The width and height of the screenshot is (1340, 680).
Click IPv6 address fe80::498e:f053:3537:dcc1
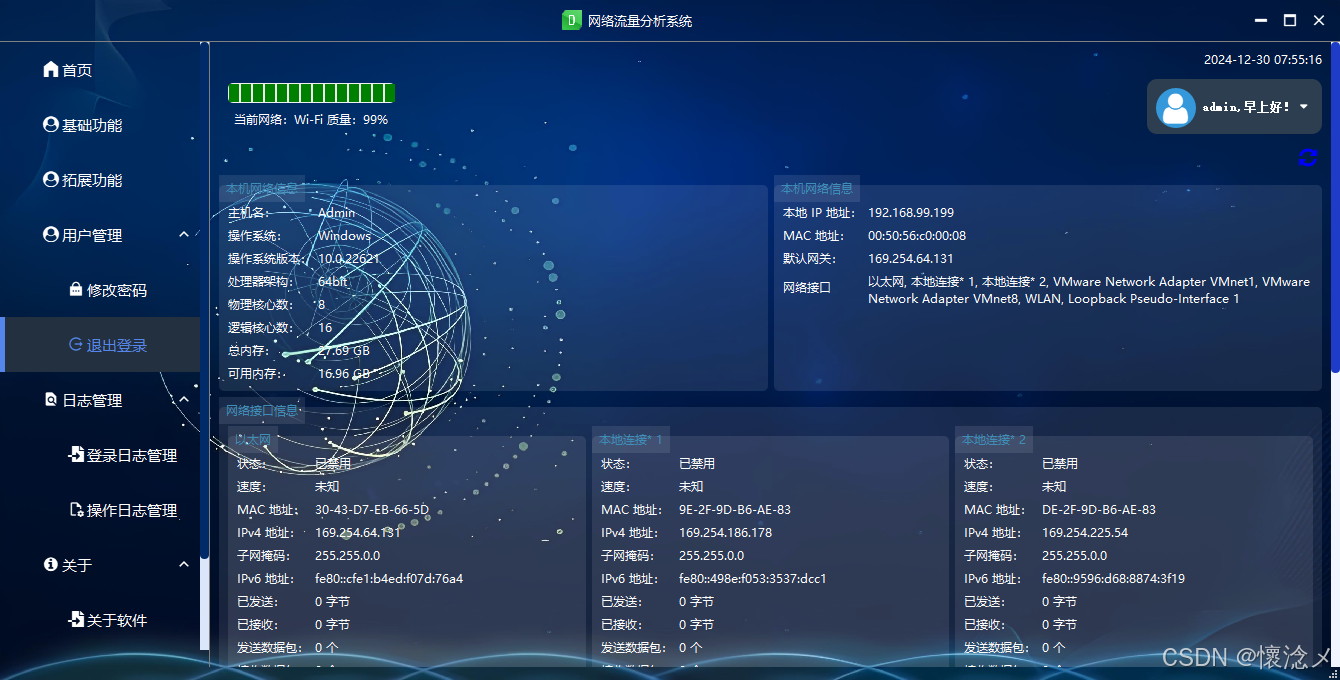point(753,578)
